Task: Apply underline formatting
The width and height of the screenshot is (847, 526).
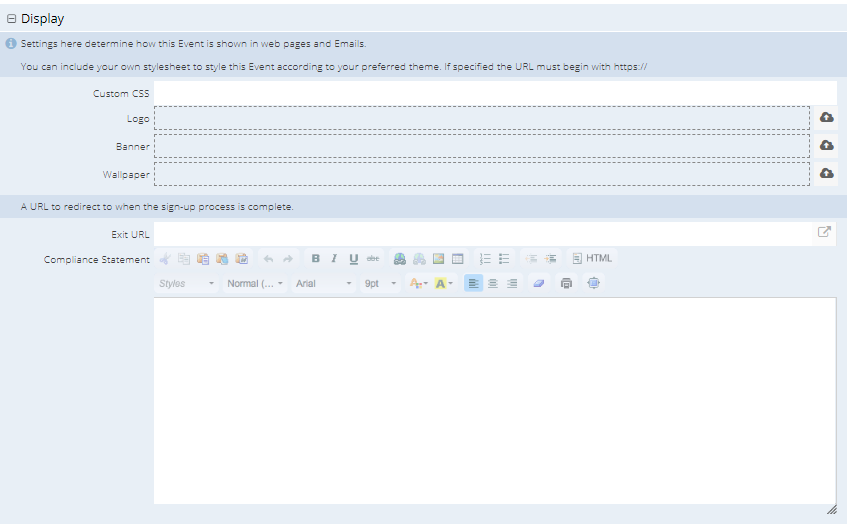Action: click(353, 258)
